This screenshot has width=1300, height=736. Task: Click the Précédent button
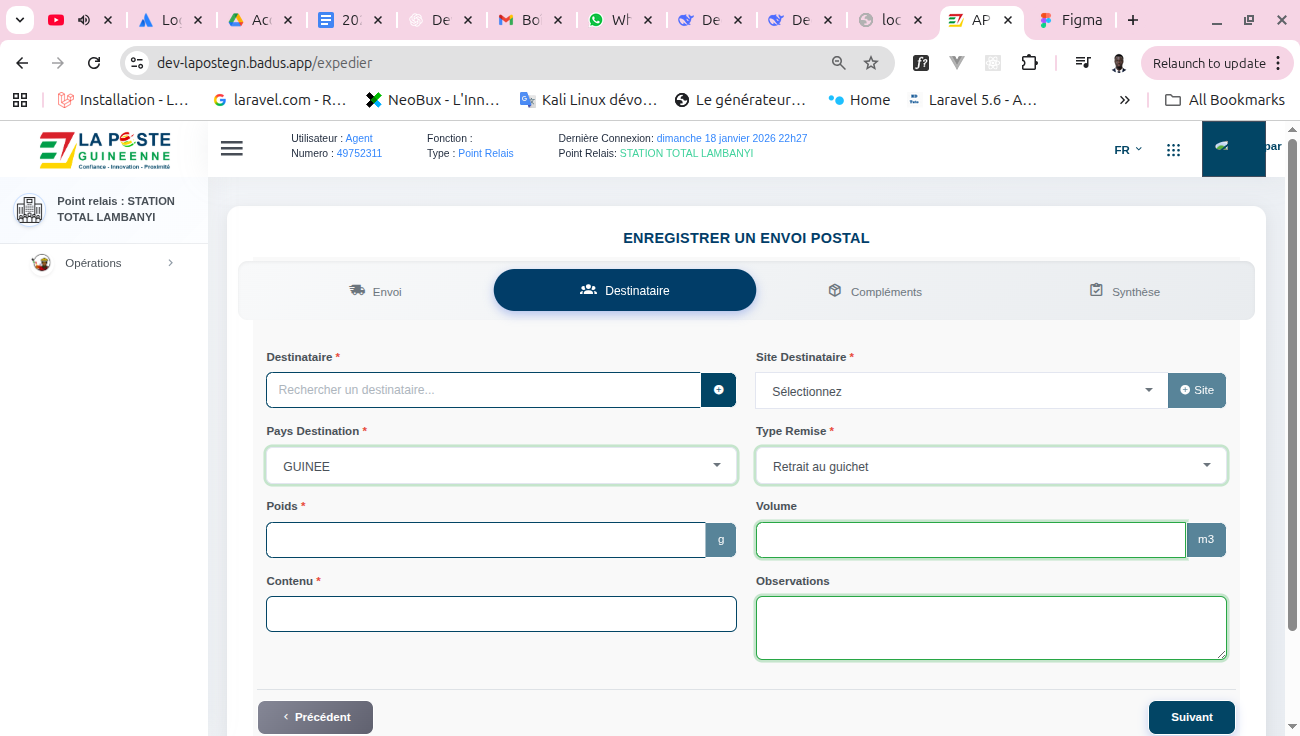point(315,717)
